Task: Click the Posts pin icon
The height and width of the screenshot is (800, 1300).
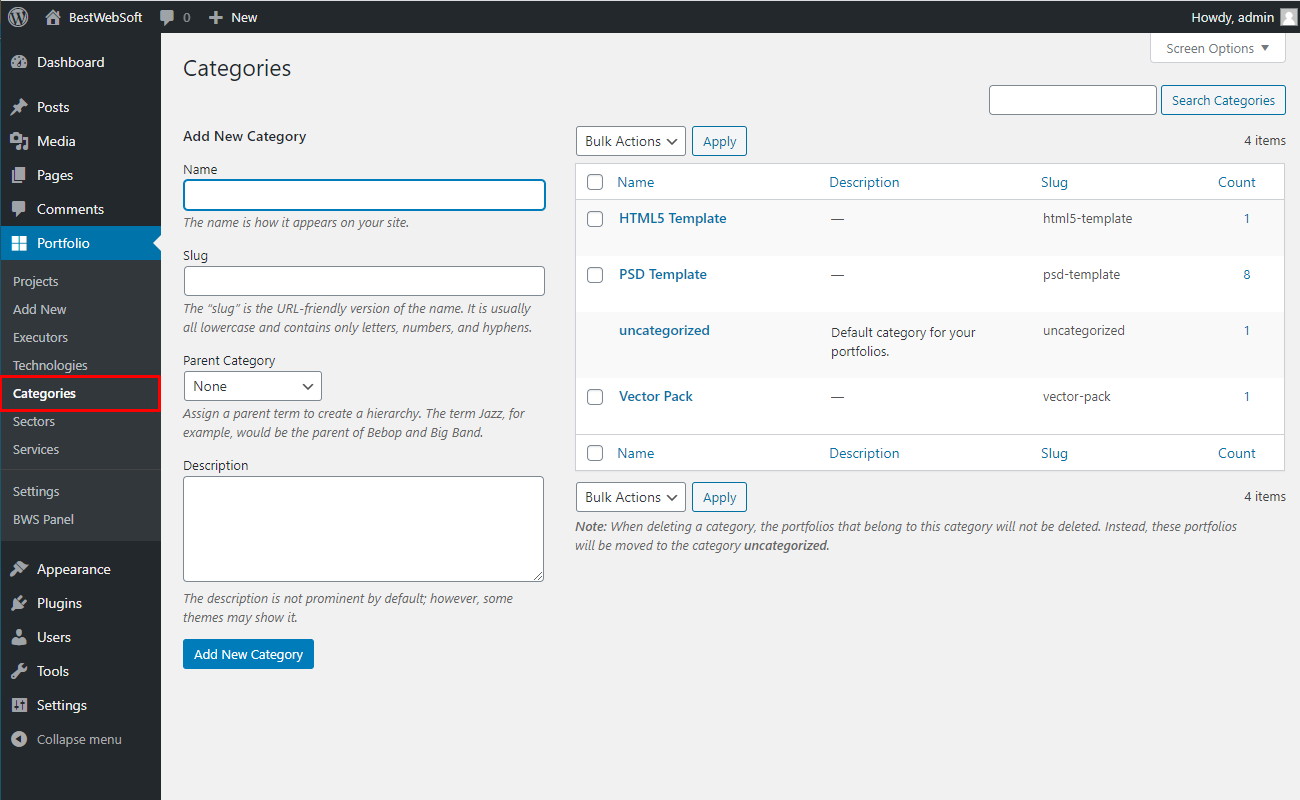Action: tap(19, 107)
